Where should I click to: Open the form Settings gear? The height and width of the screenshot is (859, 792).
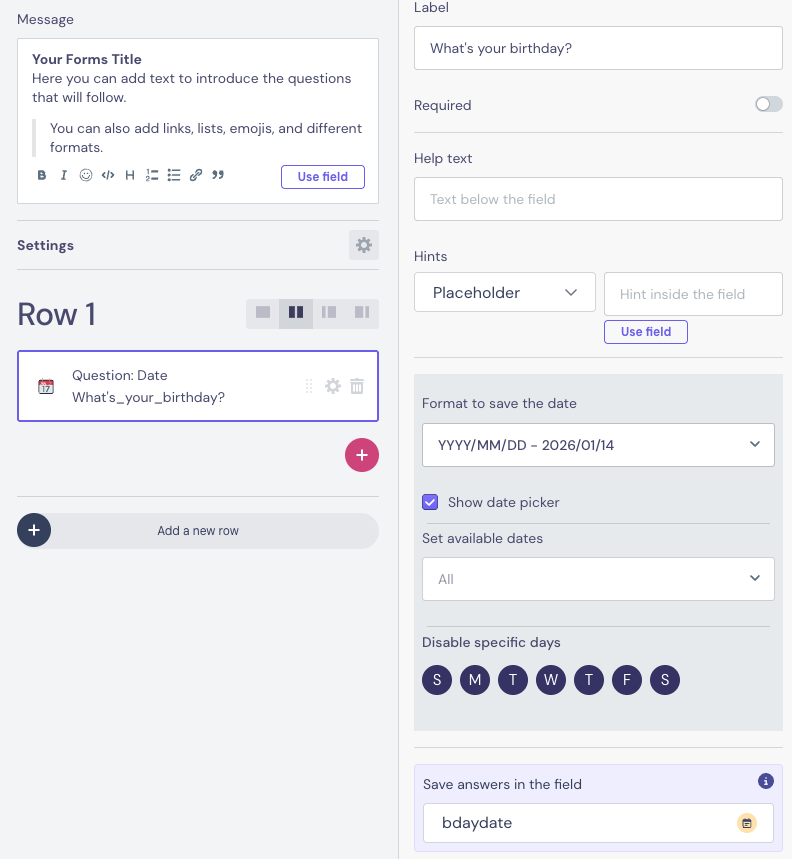coord(364,245)
